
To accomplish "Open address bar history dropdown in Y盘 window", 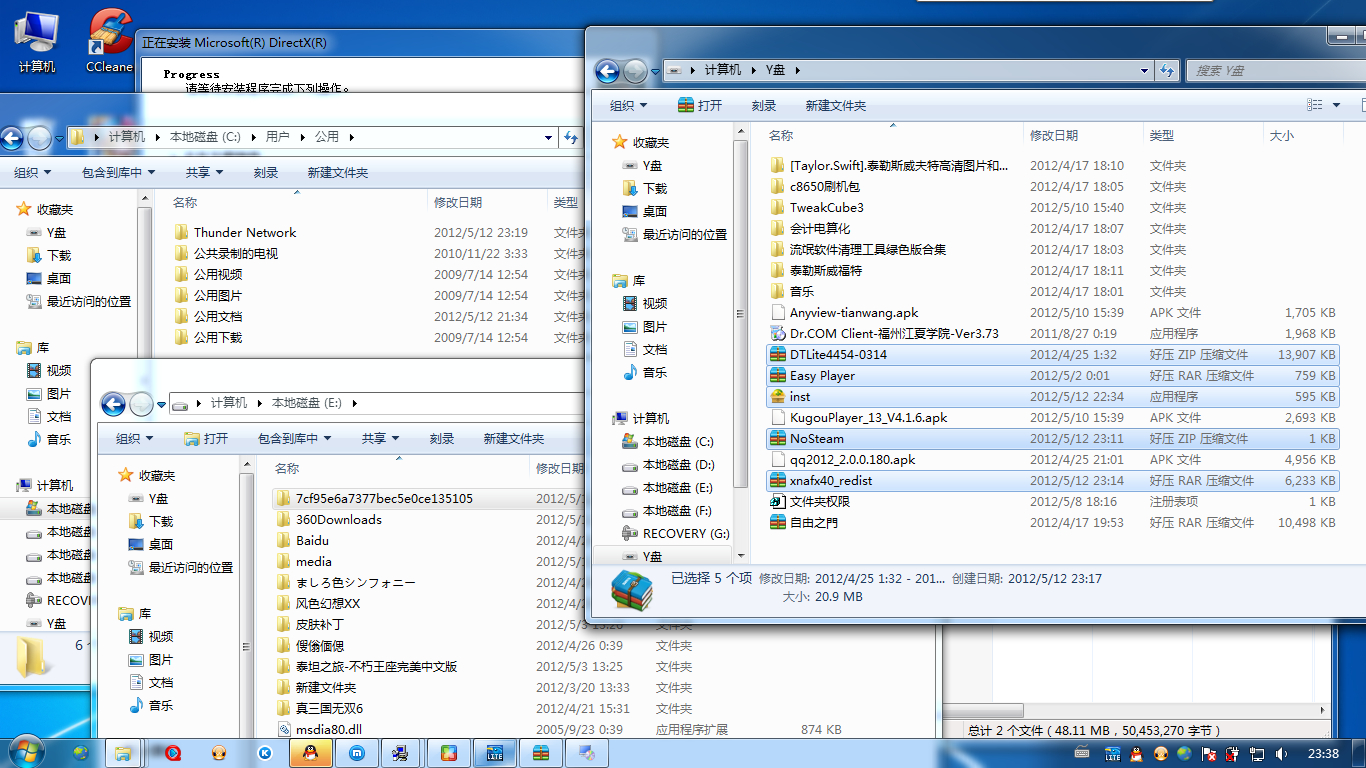I will pyautogui.click(x=1145, y=71).
